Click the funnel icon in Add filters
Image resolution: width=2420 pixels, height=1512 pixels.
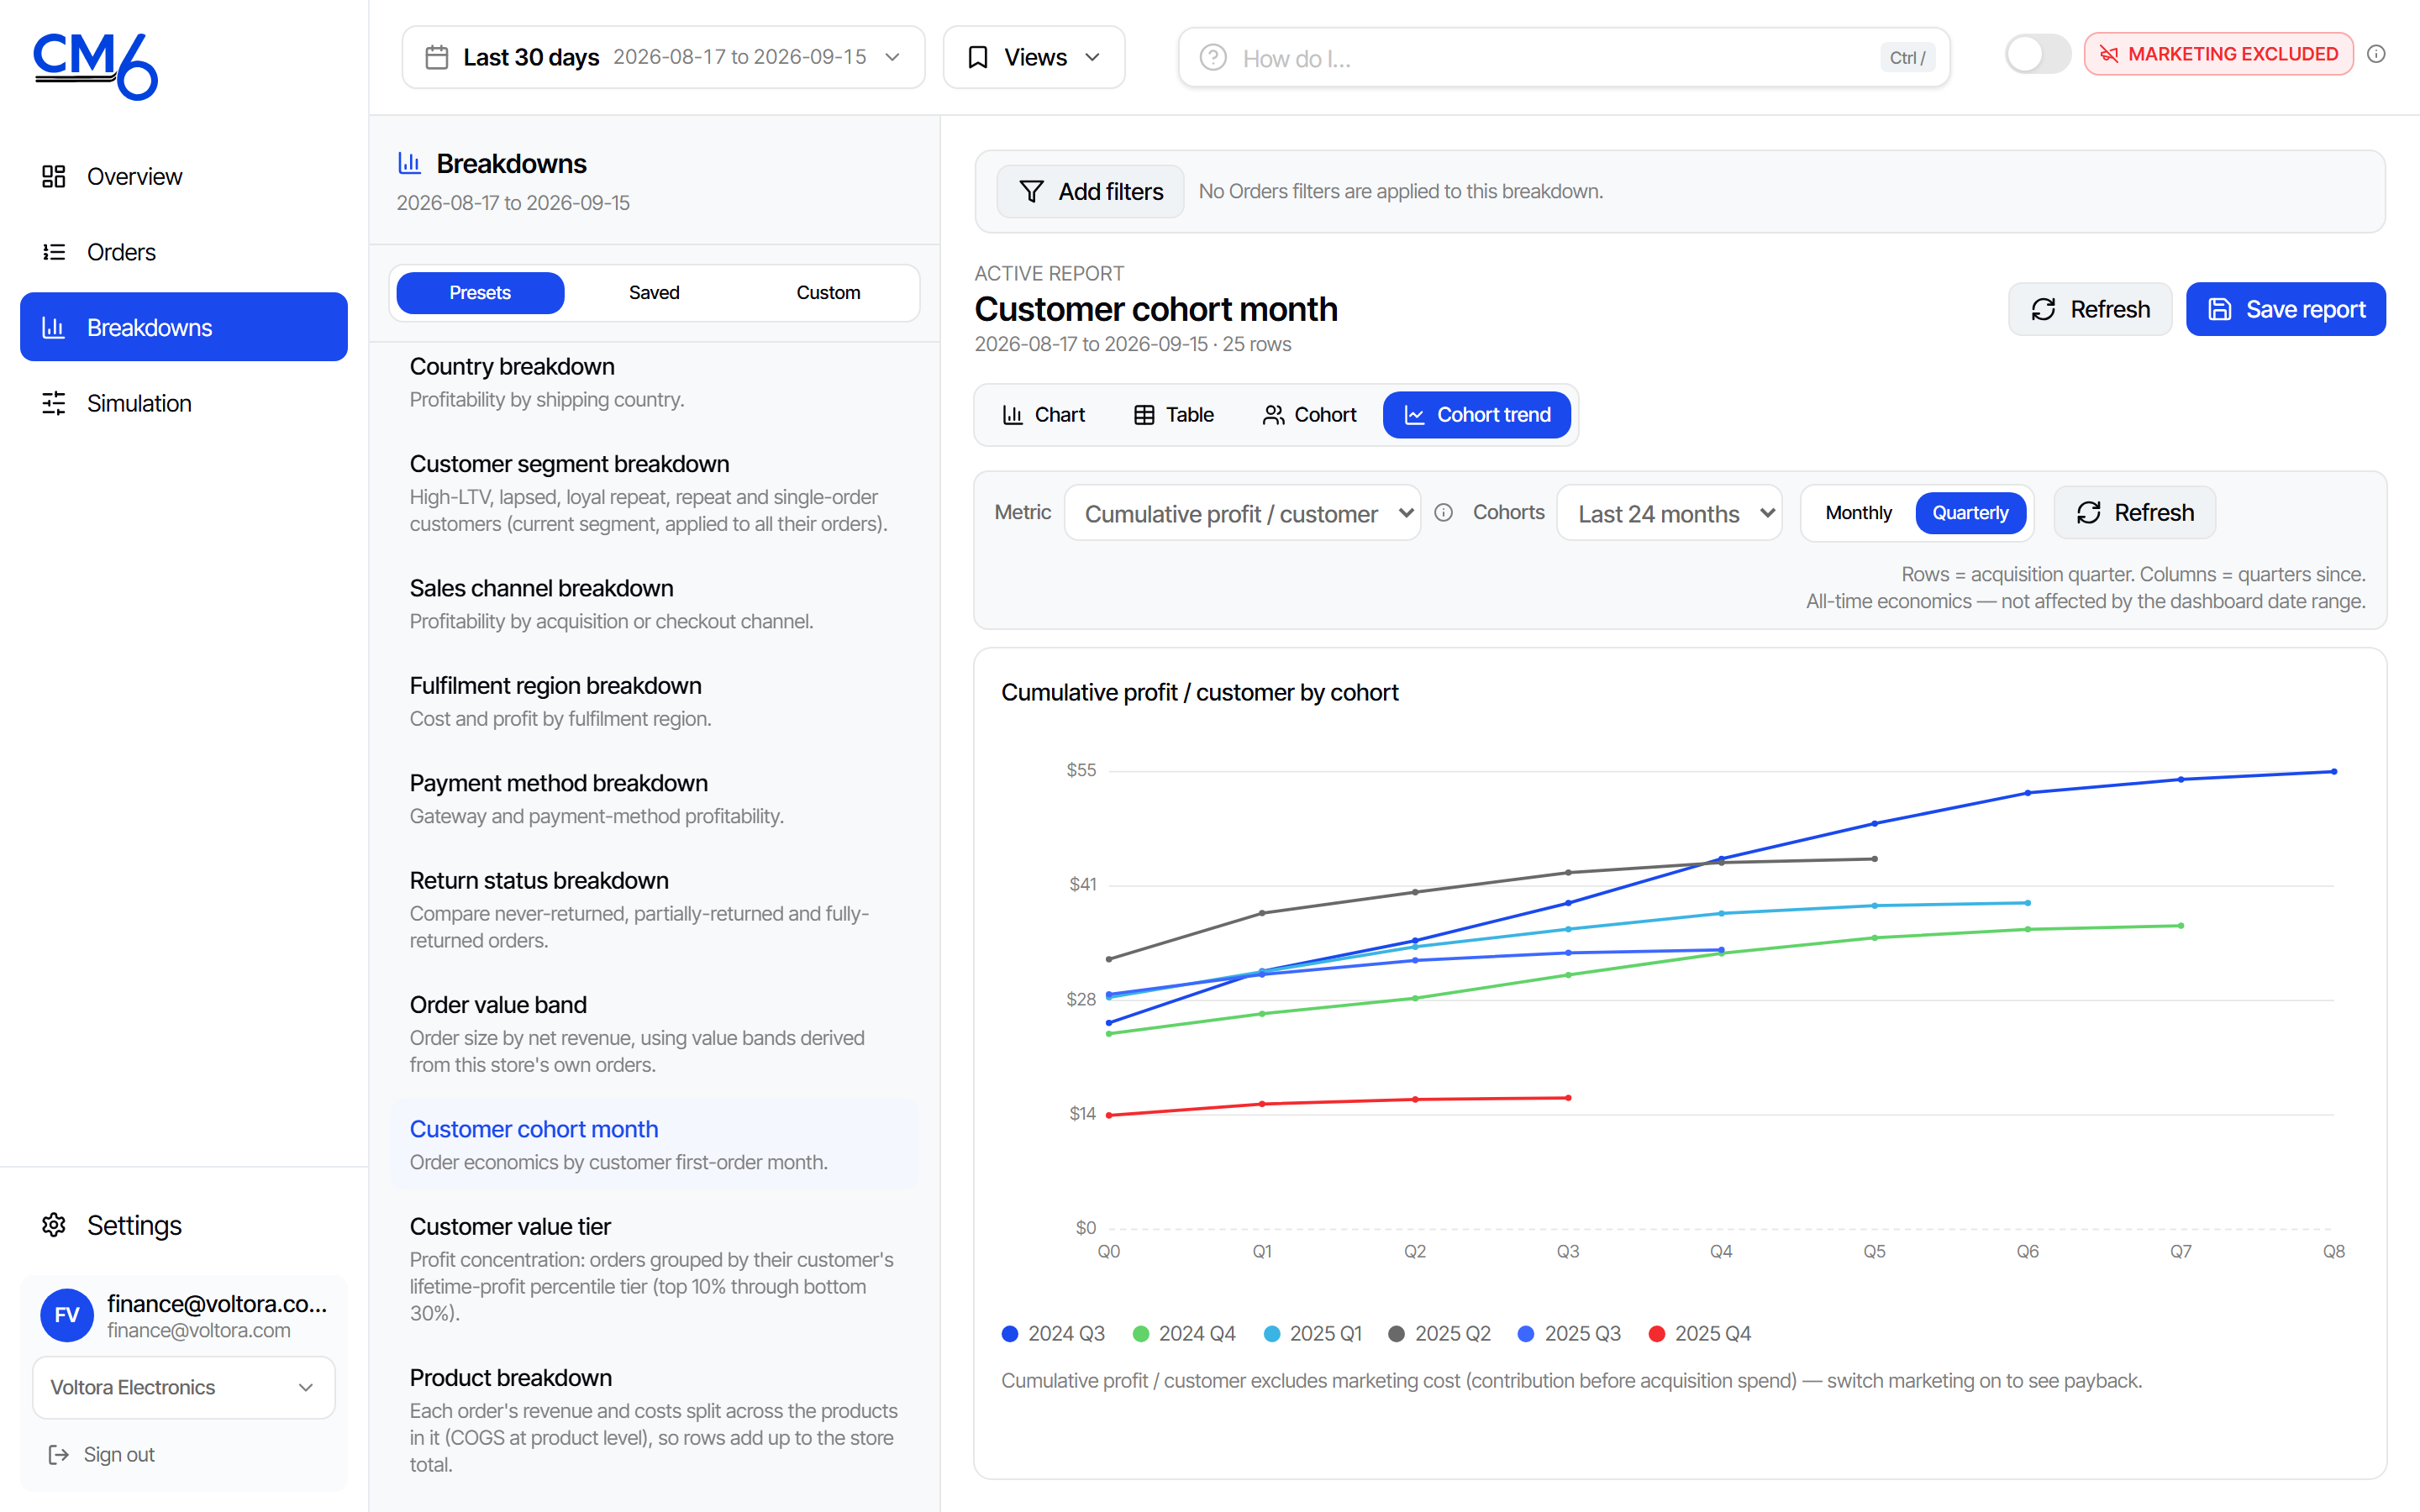(1031, 191)
